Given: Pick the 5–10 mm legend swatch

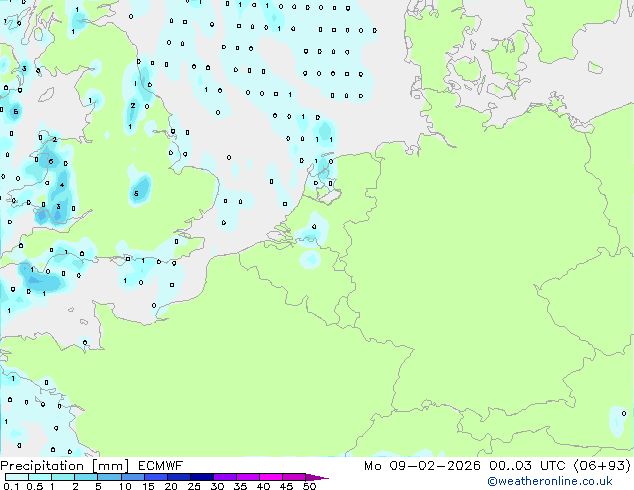Looking at the screenshot, I should coord(109,477).
